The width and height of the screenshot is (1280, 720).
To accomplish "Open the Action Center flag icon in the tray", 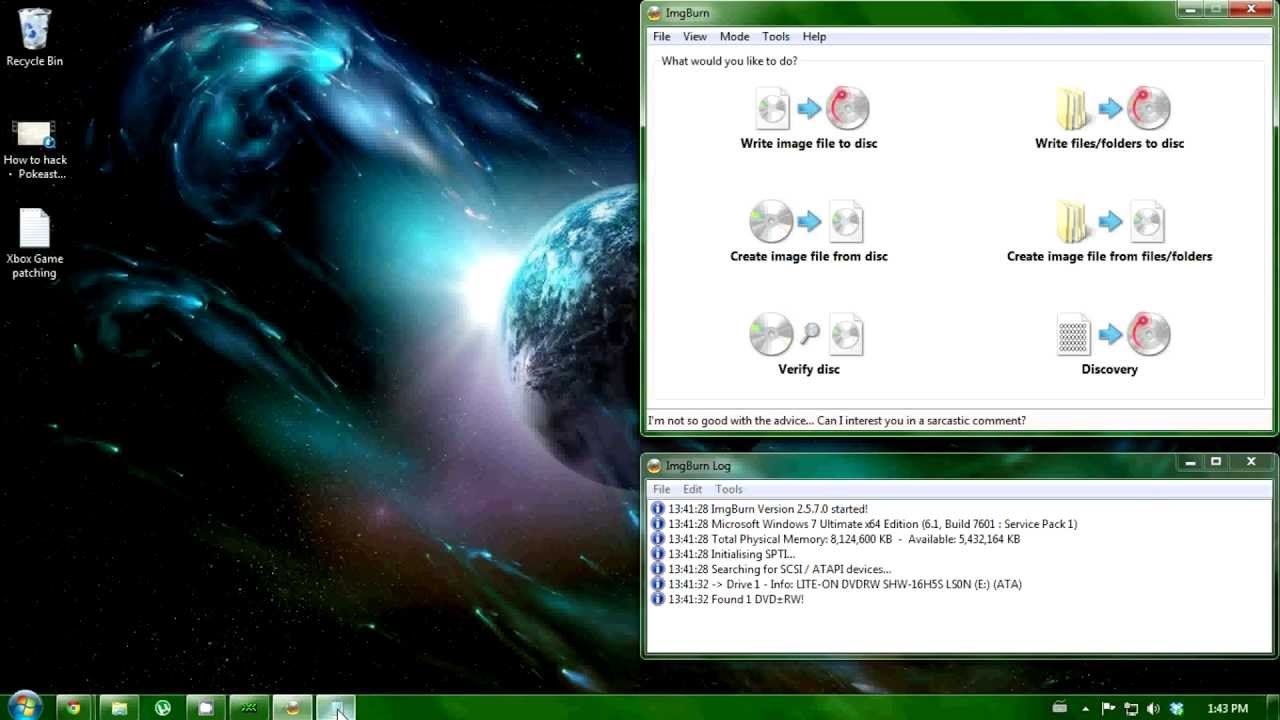I will (x=1111, y=709).
